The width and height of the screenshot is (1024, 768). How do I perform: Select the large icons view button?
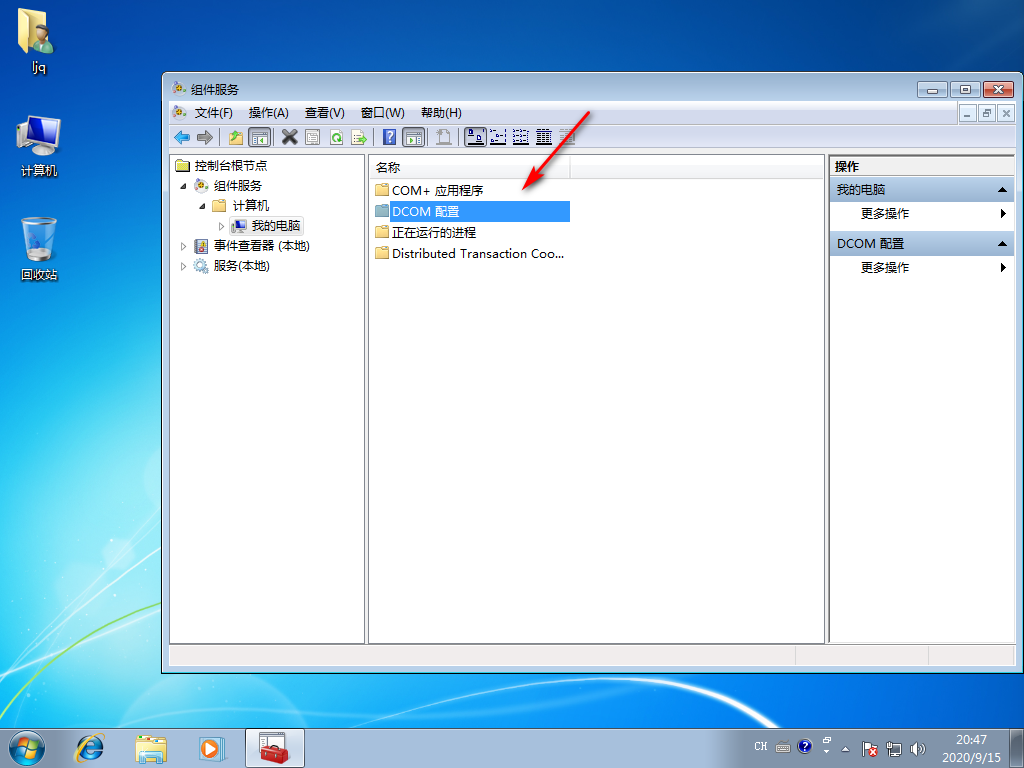pyautogui.click(x=475, y=137)
